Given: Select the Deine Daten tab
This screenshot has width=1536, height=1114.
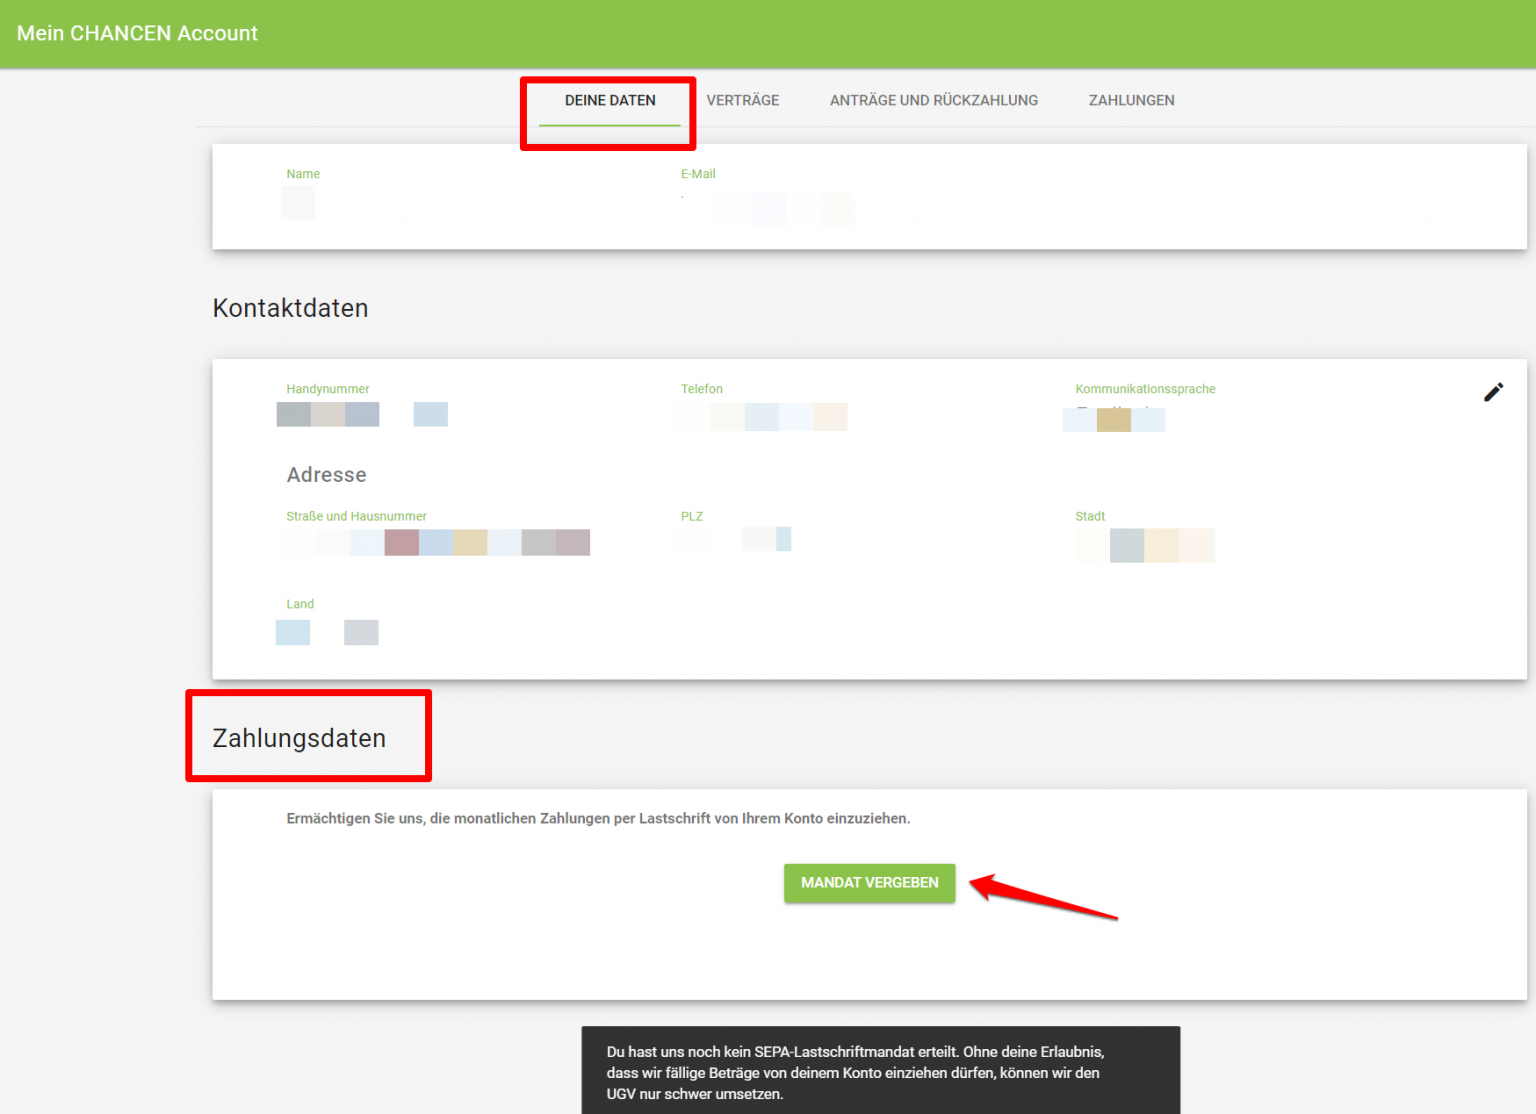Looking at the screenshot, I should 610,100.
